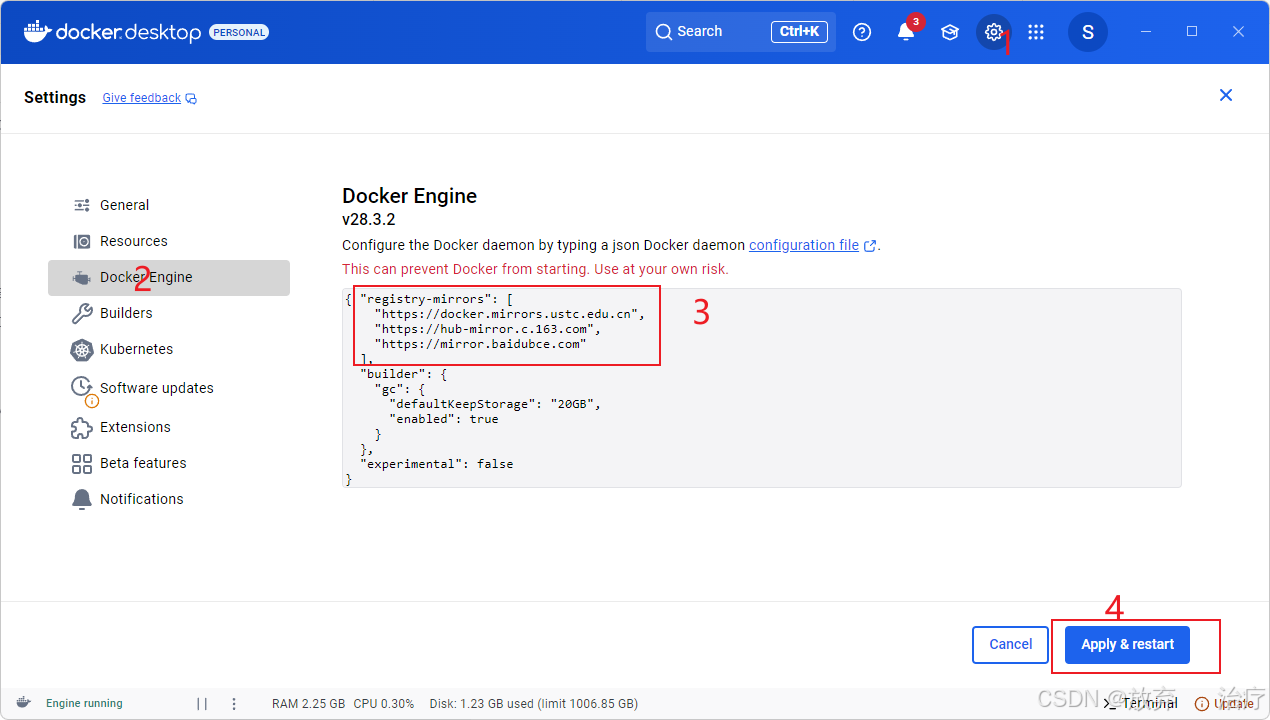The image size is (1270, 720).
Task: Select Builders in settings sidebar
Action: pyautogui.click(x=169, y=313)
